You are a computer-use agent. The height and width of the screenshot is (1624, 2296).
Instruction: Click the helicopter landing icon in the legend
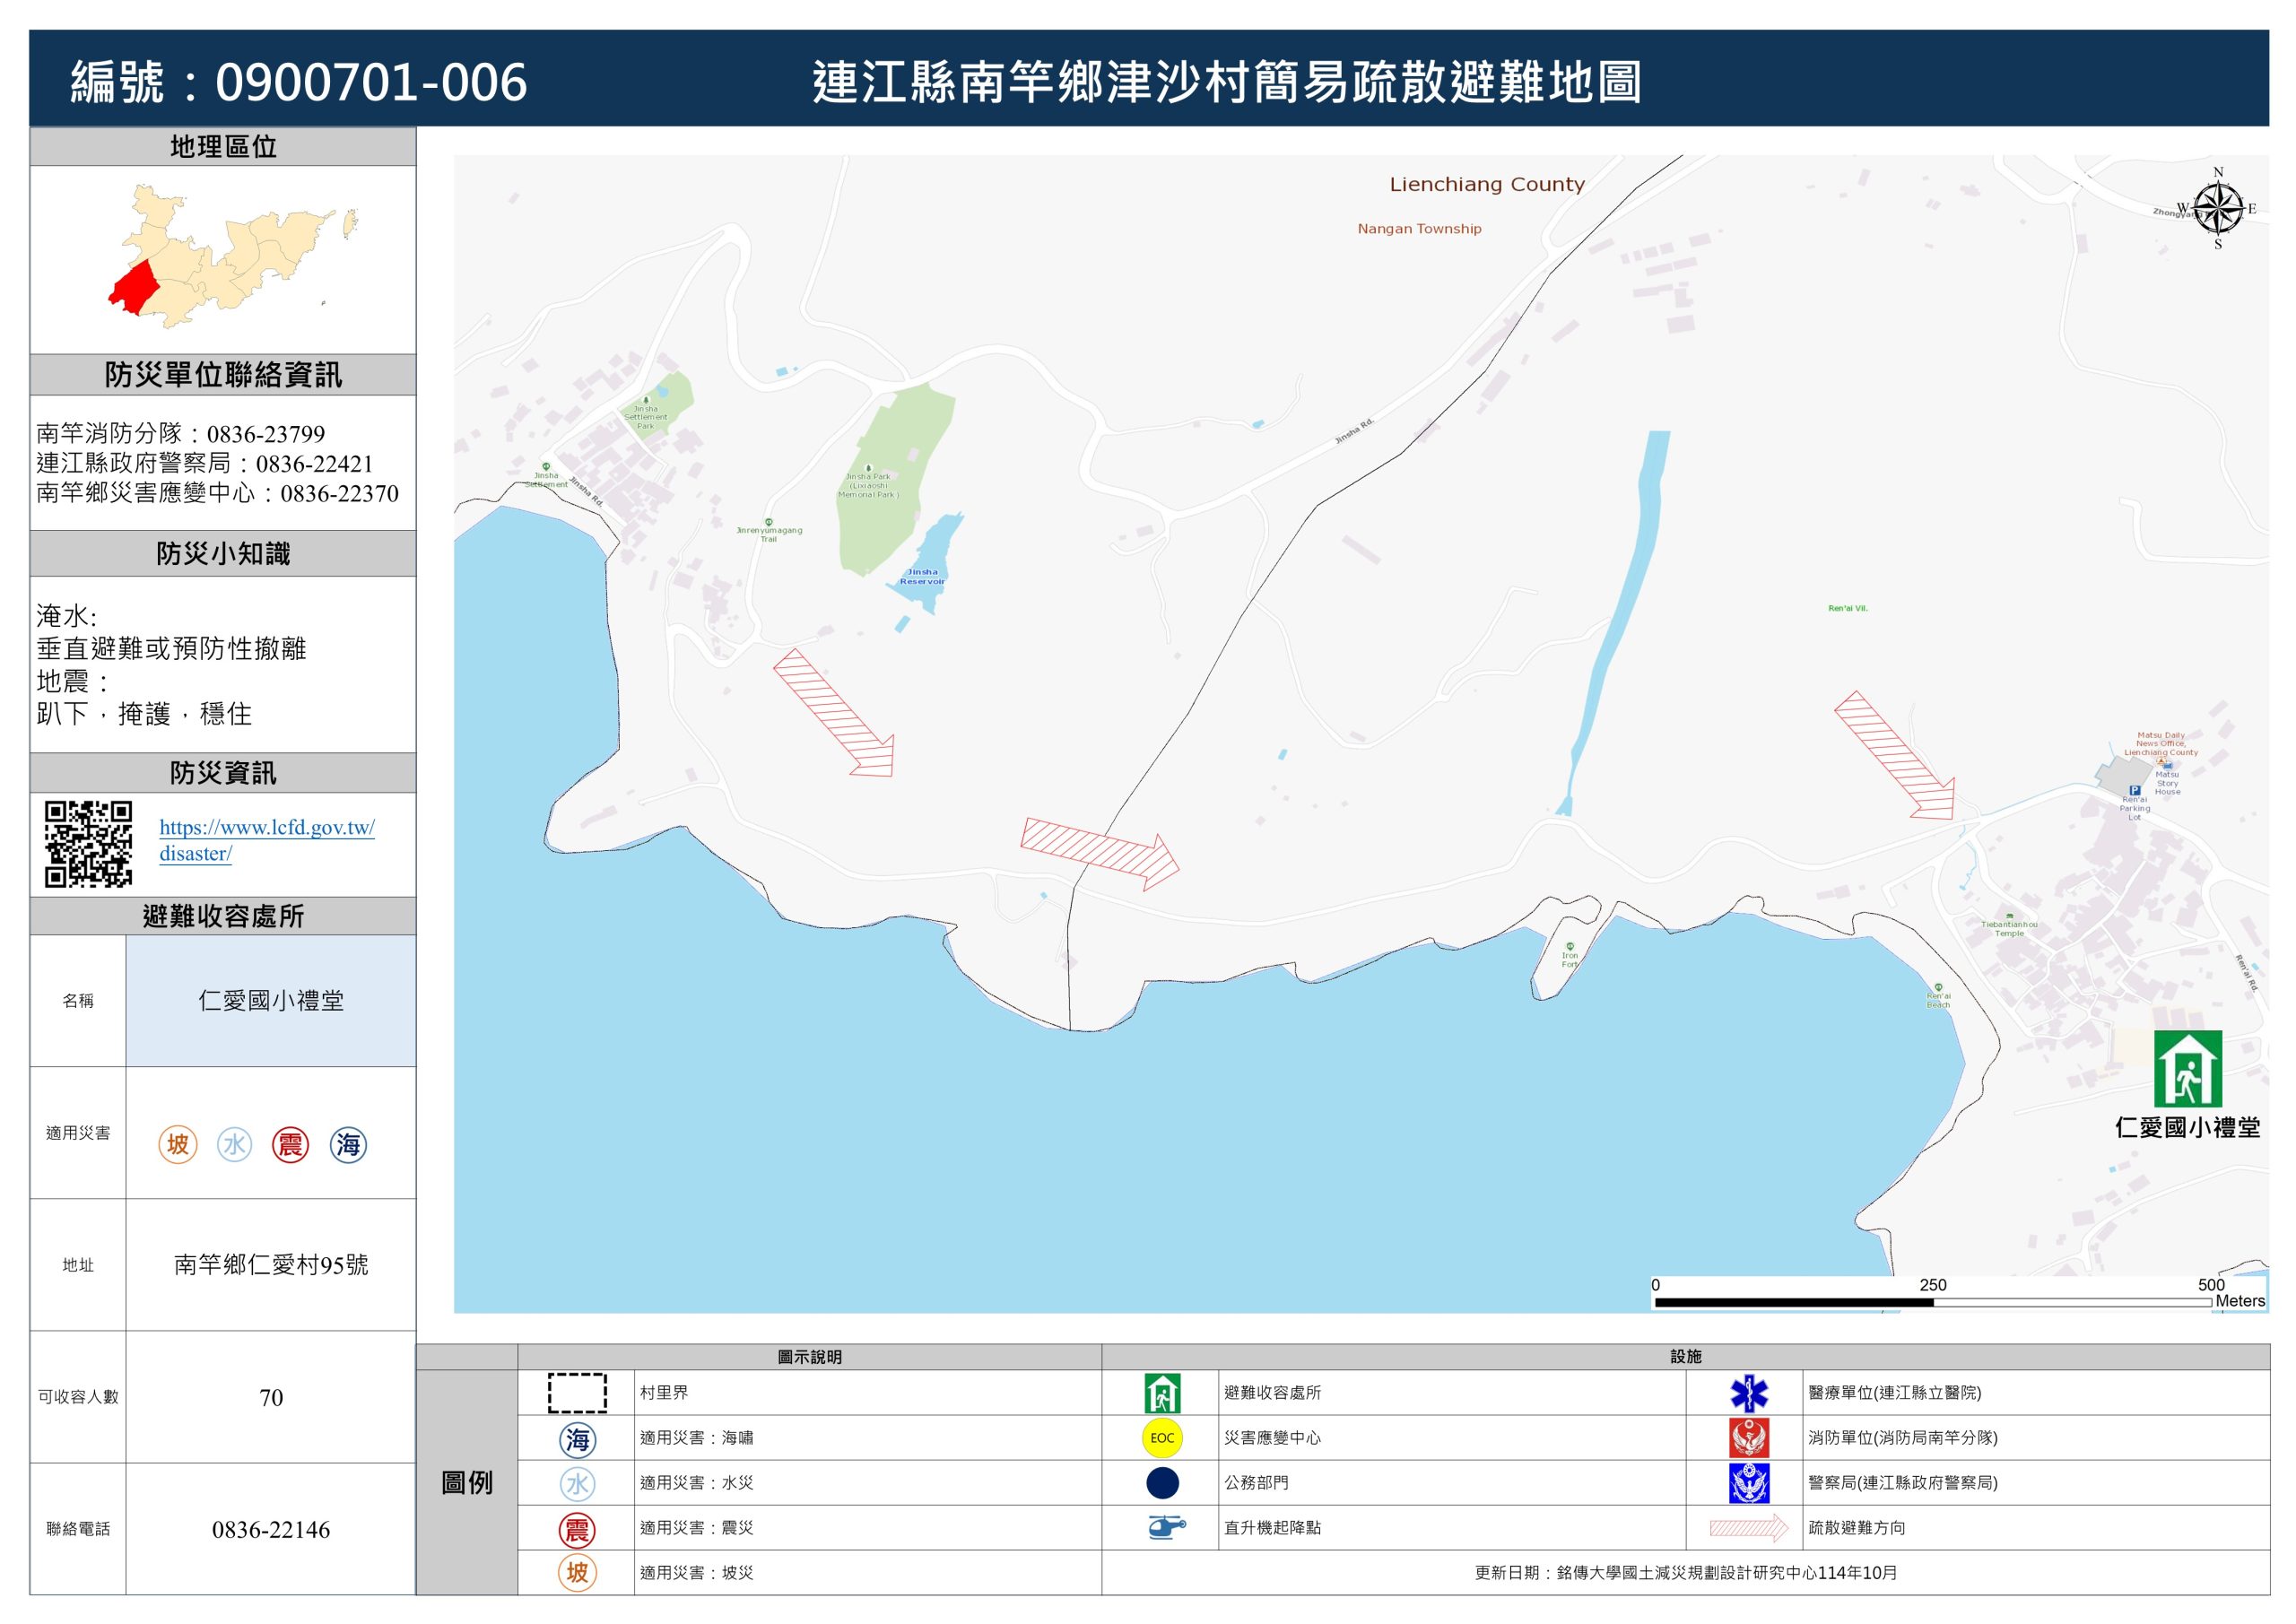(1164, 1527)
